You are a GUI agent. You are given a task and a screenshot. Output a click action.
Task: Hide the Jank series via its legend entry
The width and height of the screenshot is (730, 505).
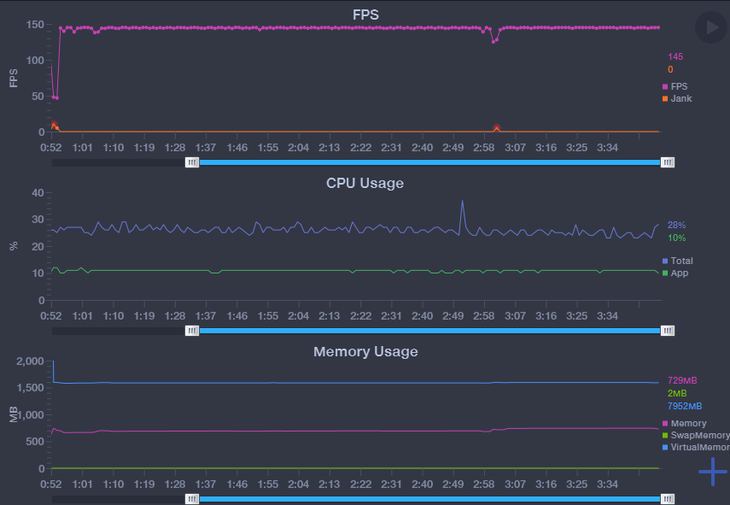680,99
